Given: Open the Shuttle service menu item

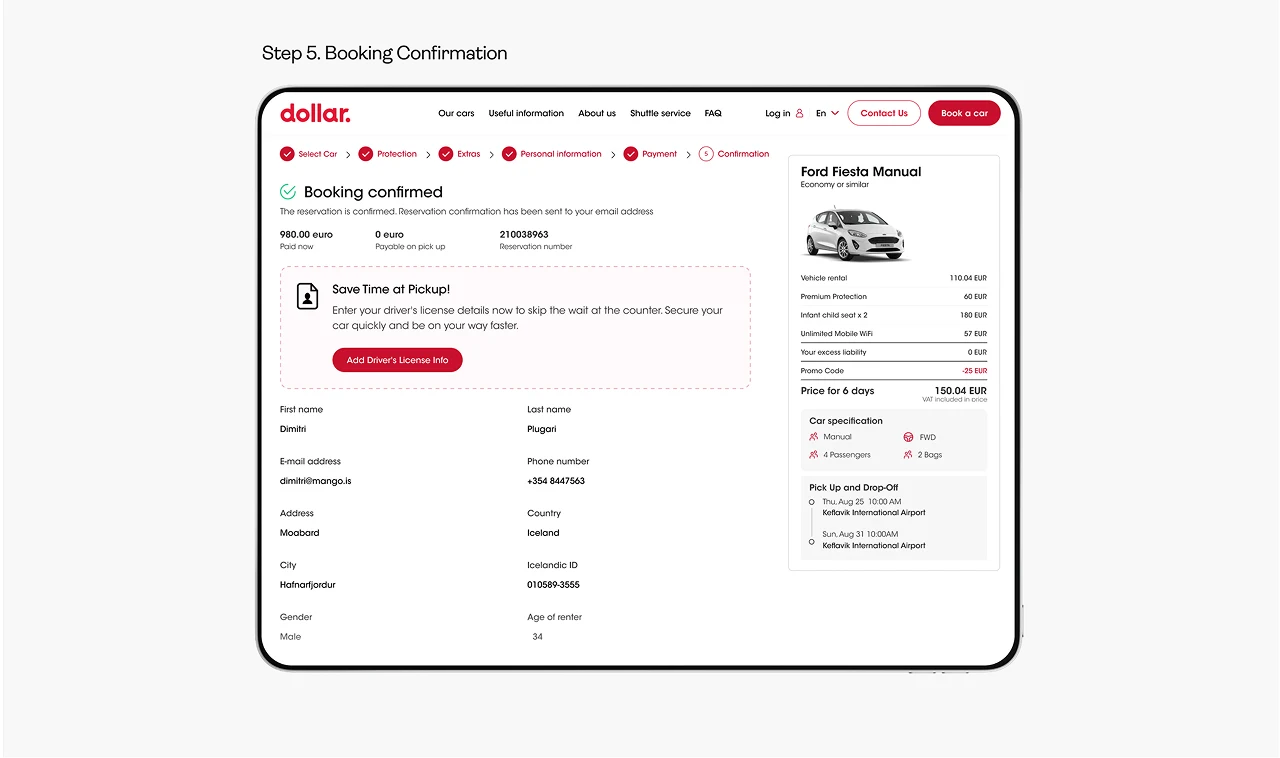Looking at the screenshot, I should 660,113.
